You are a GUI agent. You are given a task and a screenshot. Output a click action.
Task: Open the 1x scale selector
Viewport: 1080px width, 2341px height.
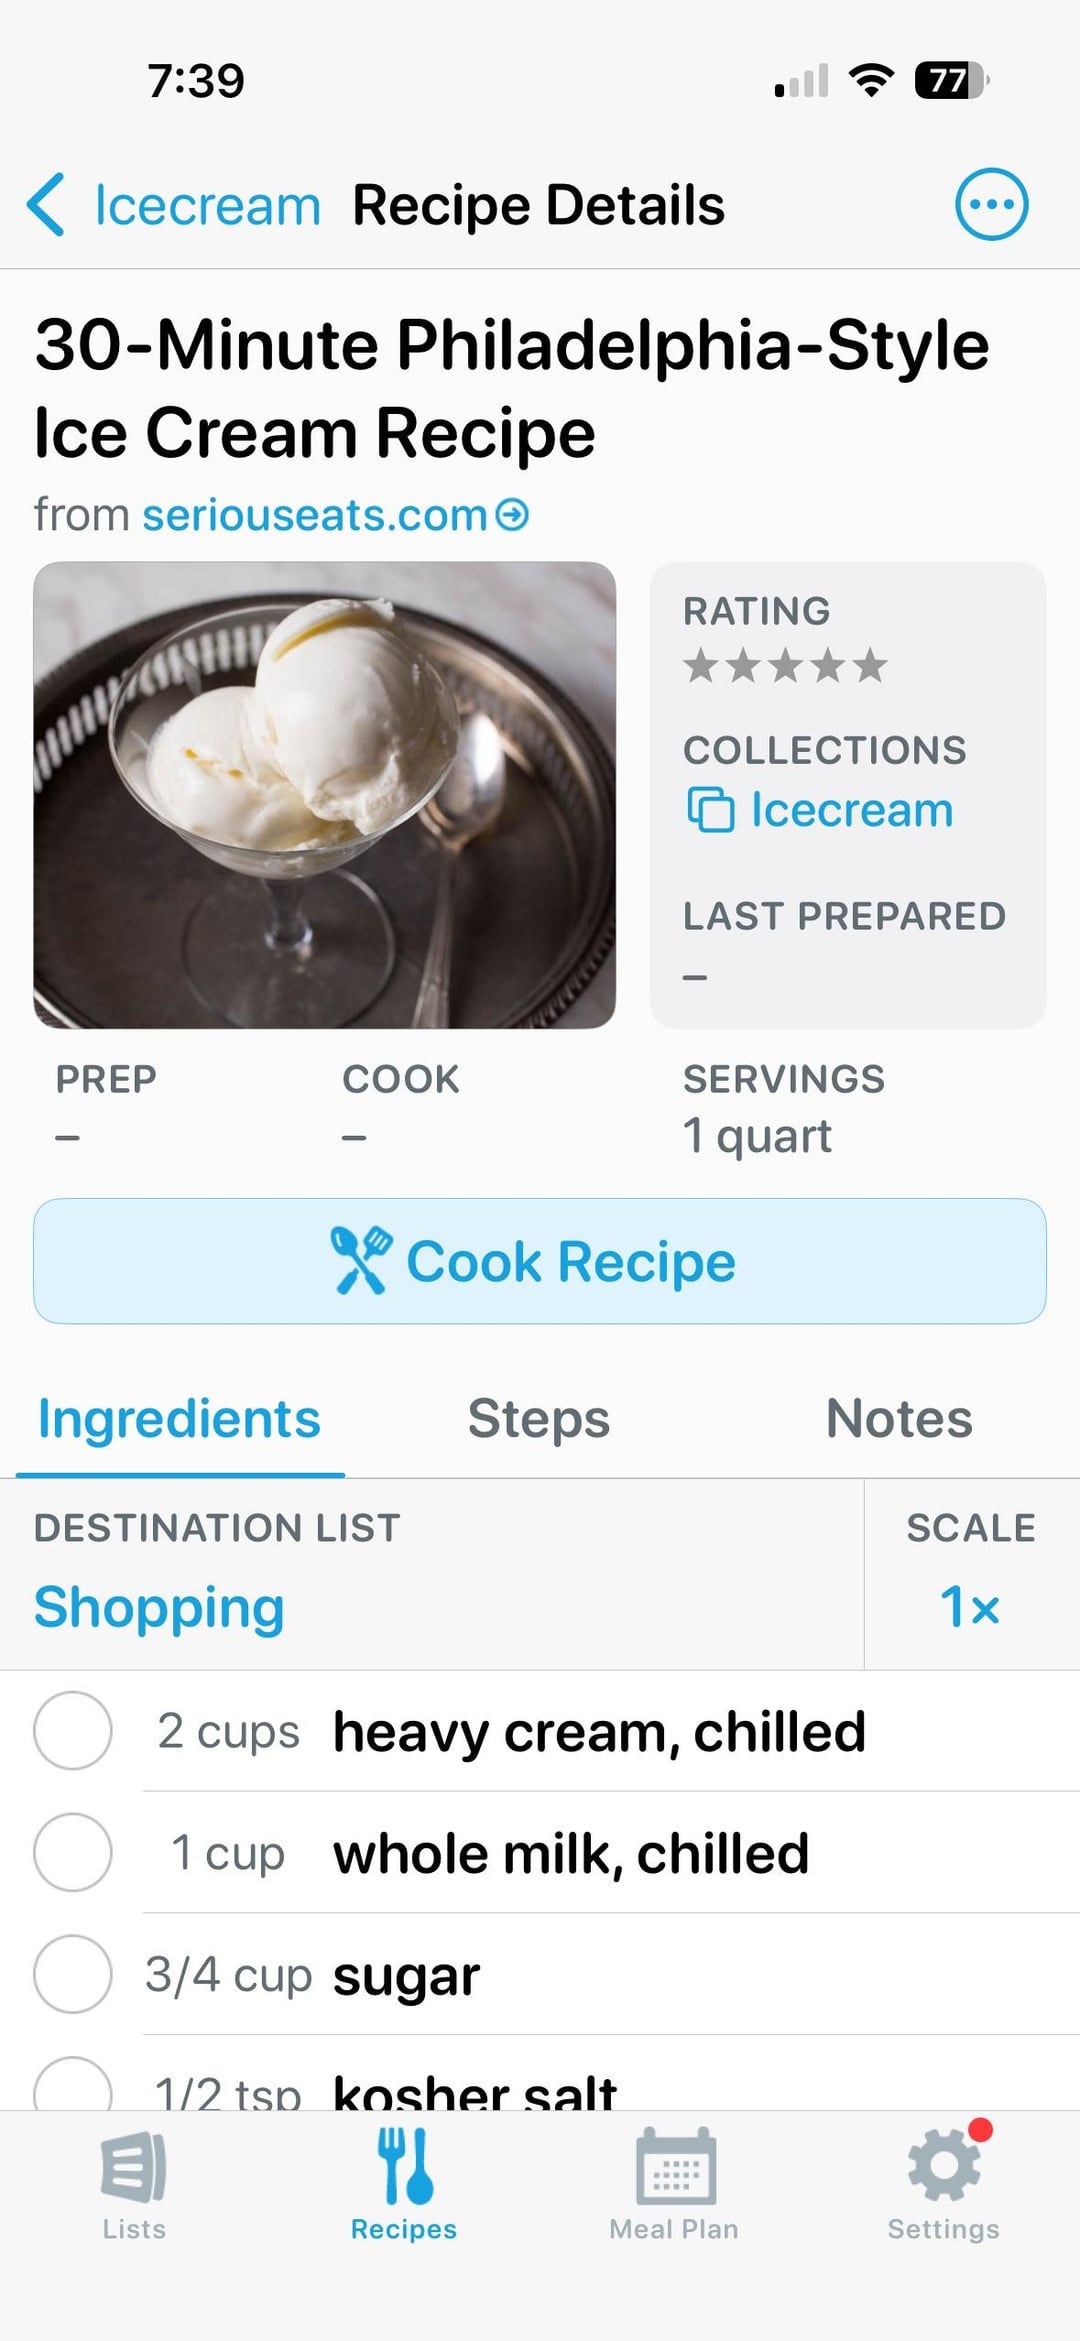[970, 1607]
